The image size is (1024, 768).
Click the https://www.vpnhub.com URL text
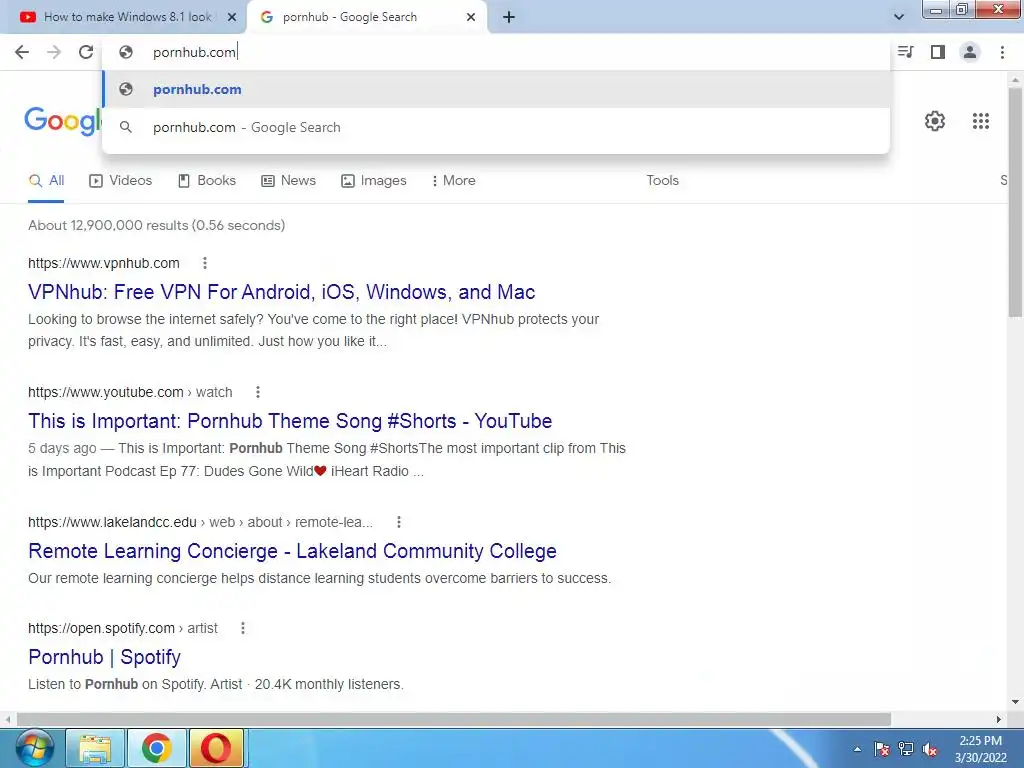[x=104, y=263]
